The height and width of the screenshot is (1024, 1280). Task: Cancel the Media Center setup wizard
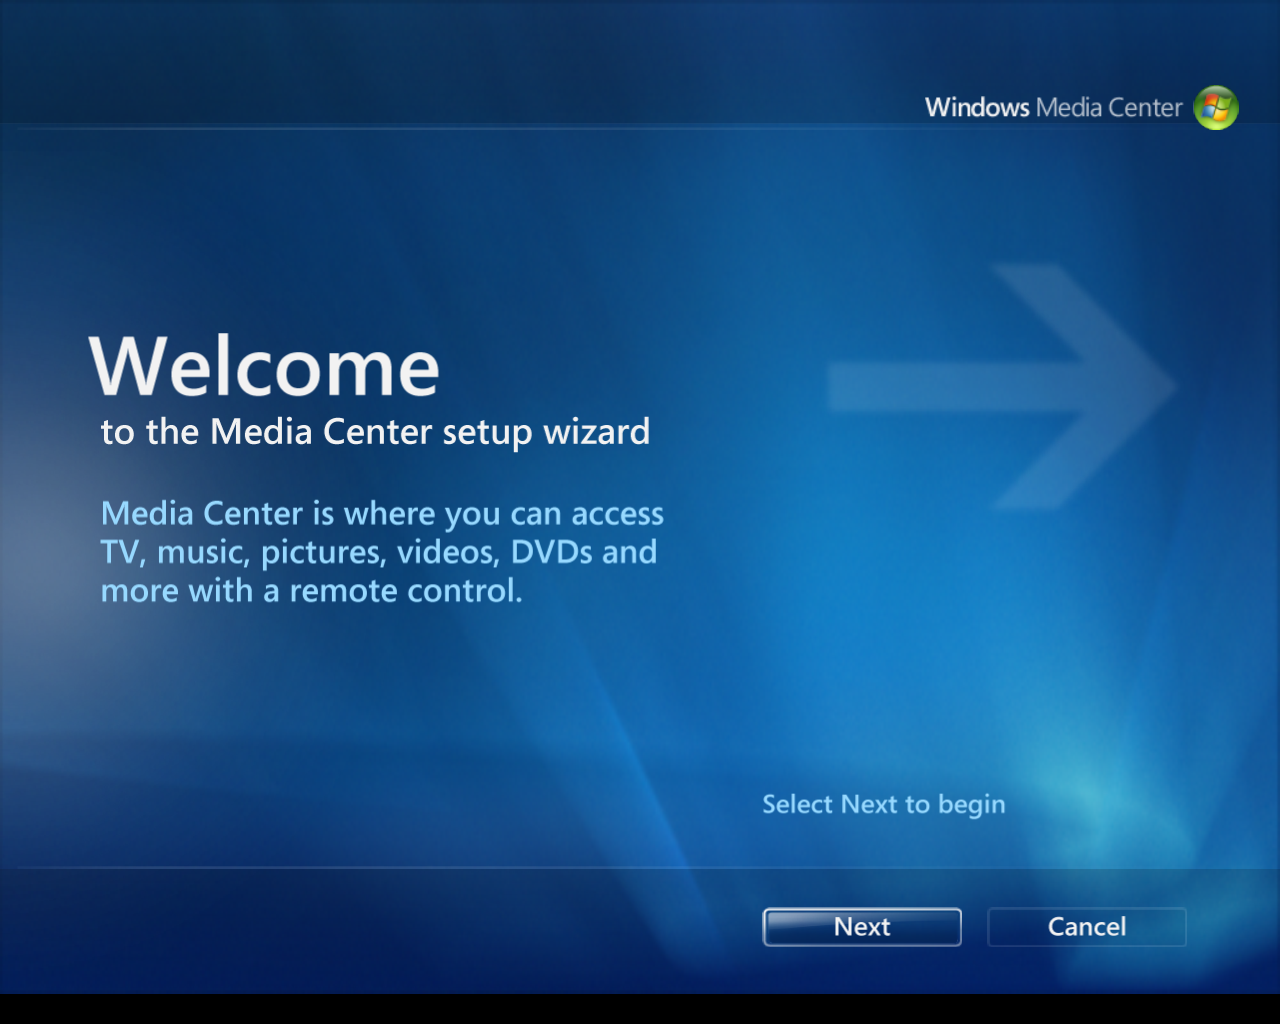1087,927
